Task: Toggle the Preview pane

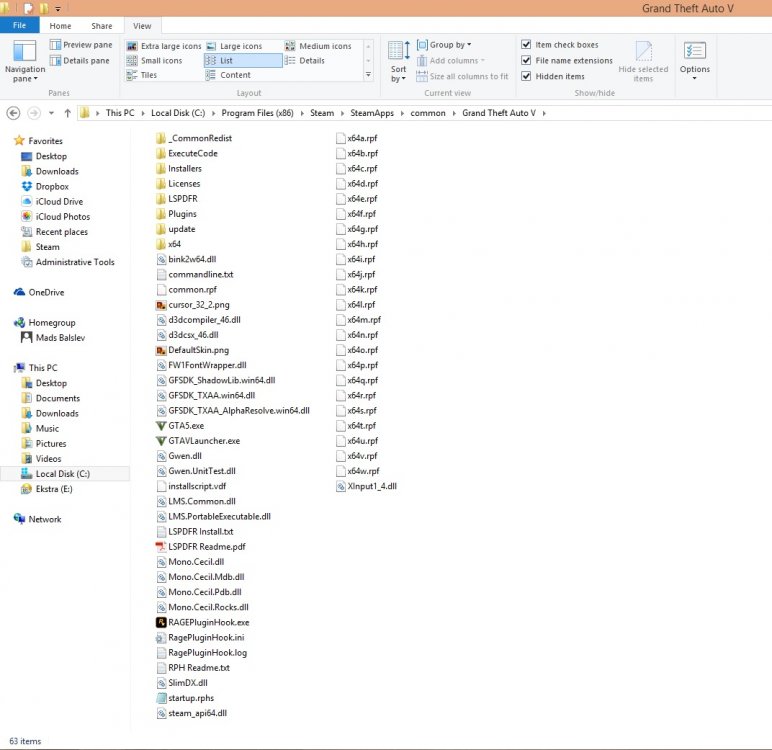Action: point(81,45)
